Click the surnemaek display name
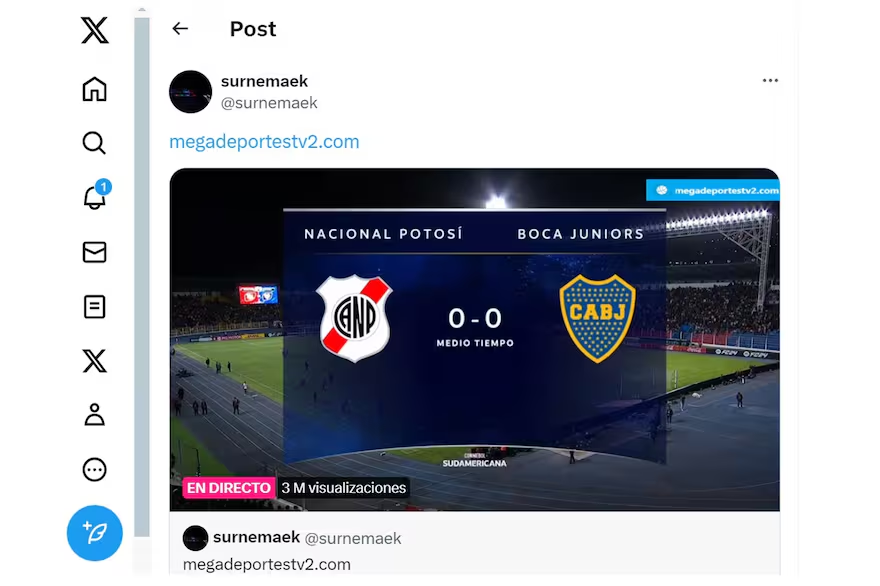Image resolution: width=880 pixels, height=586 pixels. [264, 81]
